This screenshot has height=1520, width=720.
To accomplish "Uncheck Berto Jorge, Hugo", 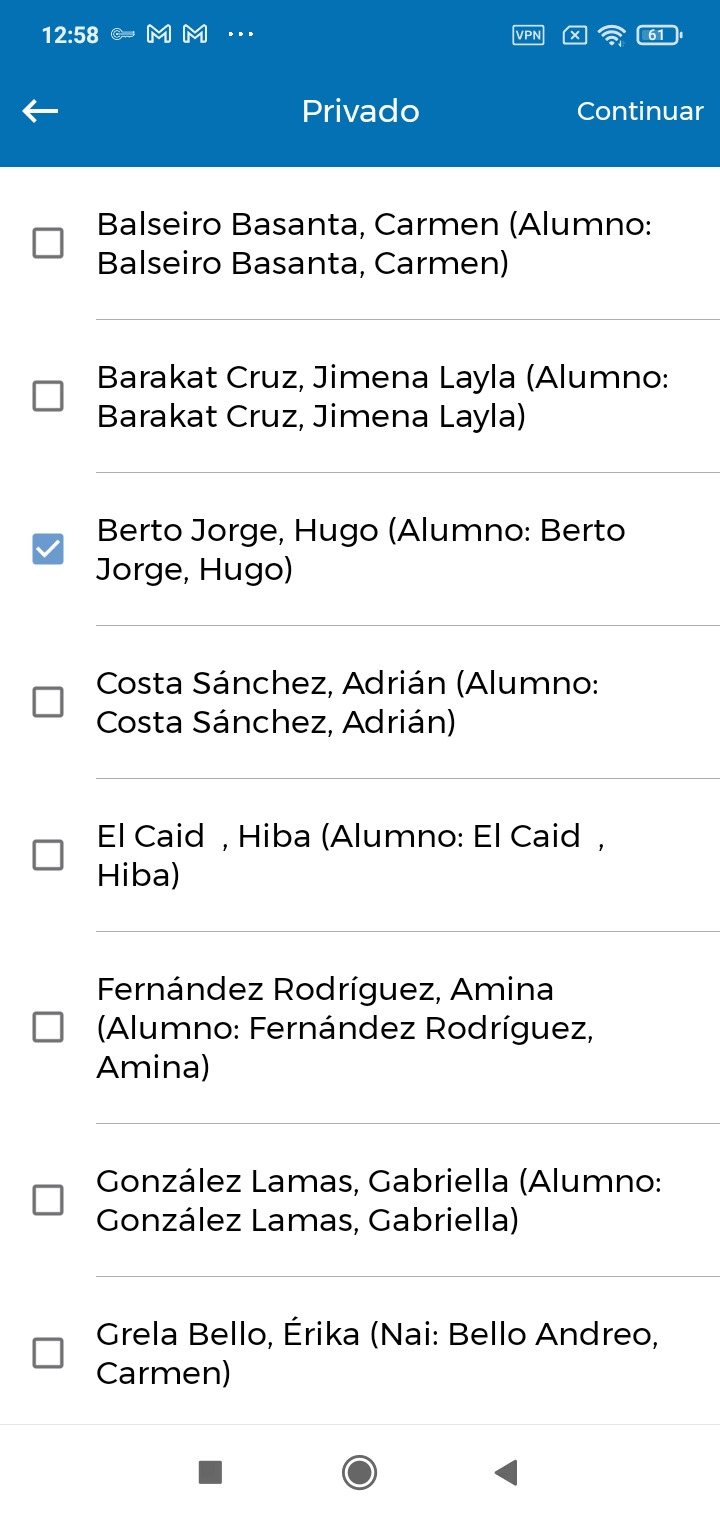I will point(48,549).
